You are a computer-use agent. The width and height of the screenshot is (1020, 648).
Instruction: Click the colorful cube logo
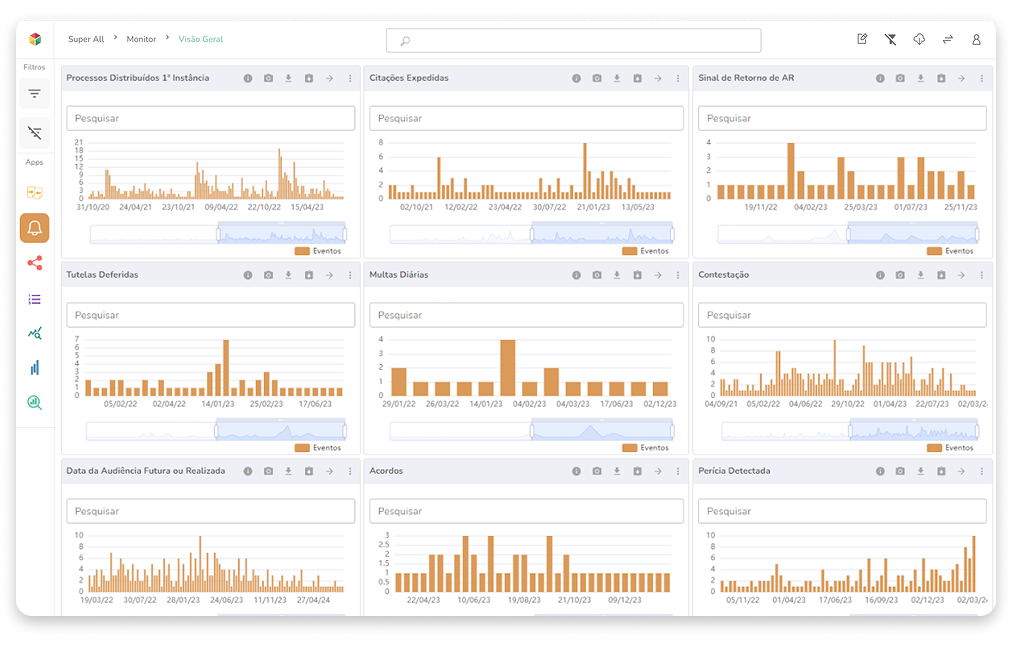pyautogui.click(x=35, y=39)
